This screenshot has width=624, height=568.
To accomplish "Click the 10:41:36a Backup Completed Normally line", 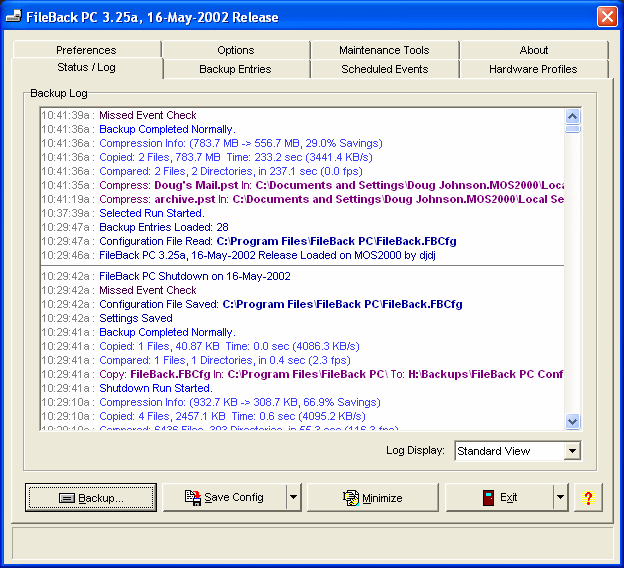I will [138, 129].
